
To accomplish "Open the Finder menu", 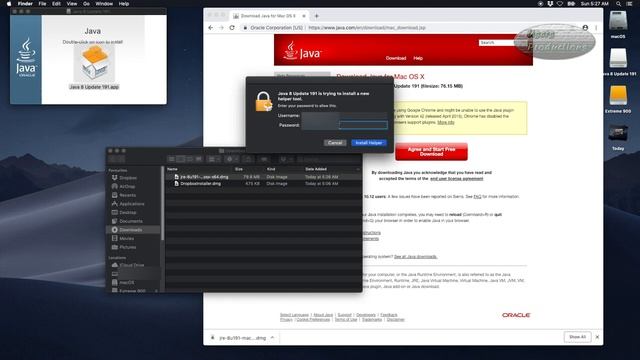I will click(x=25, y=4).
